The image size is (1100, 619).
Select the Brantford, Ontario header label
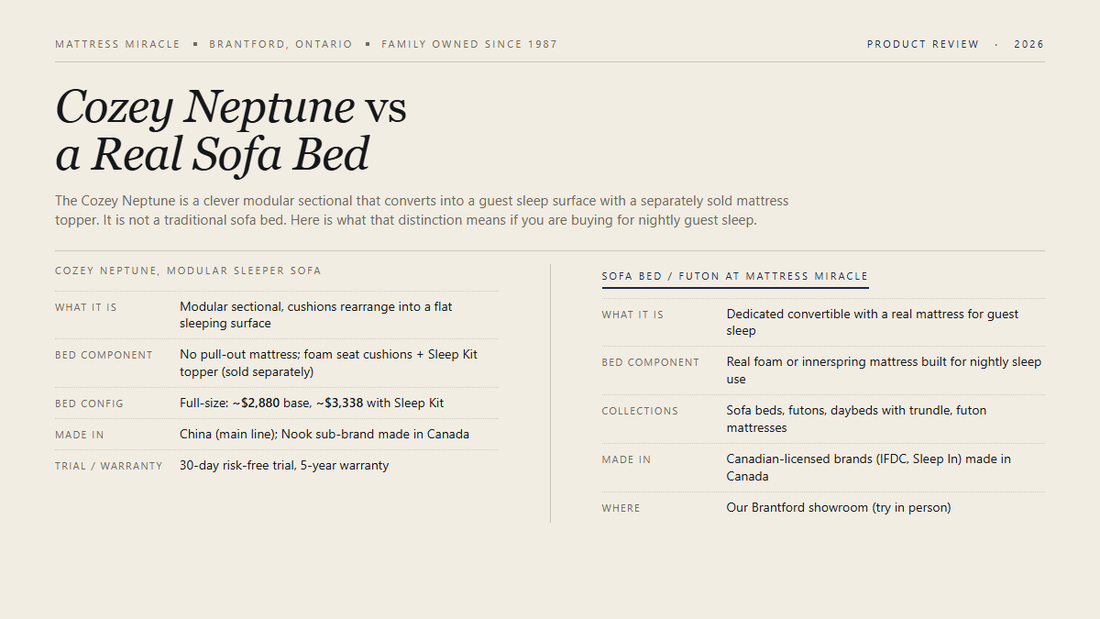(x=281, y=44)
